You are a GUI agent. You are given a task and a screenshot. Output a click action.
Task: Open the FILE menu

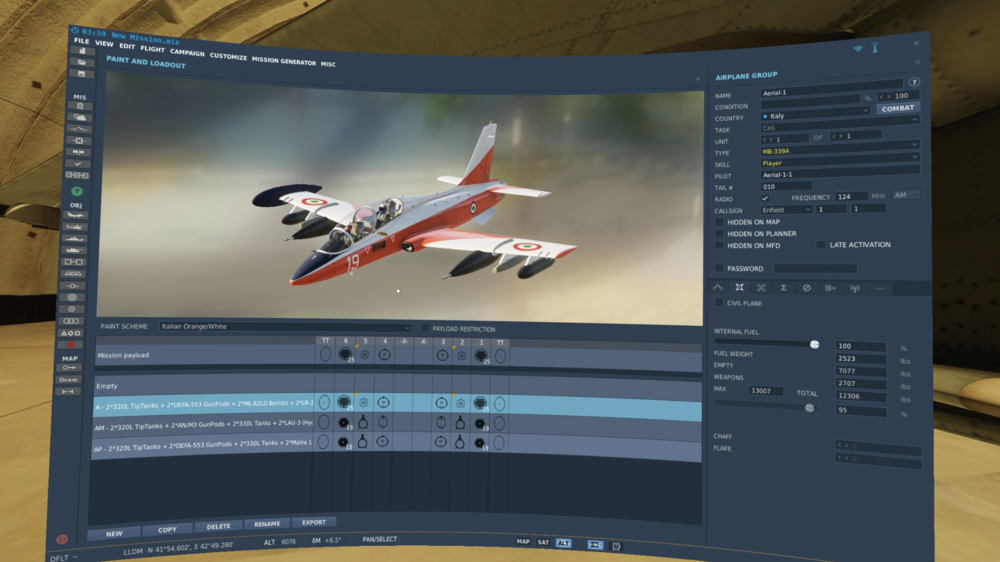click(x=82, y=41)
